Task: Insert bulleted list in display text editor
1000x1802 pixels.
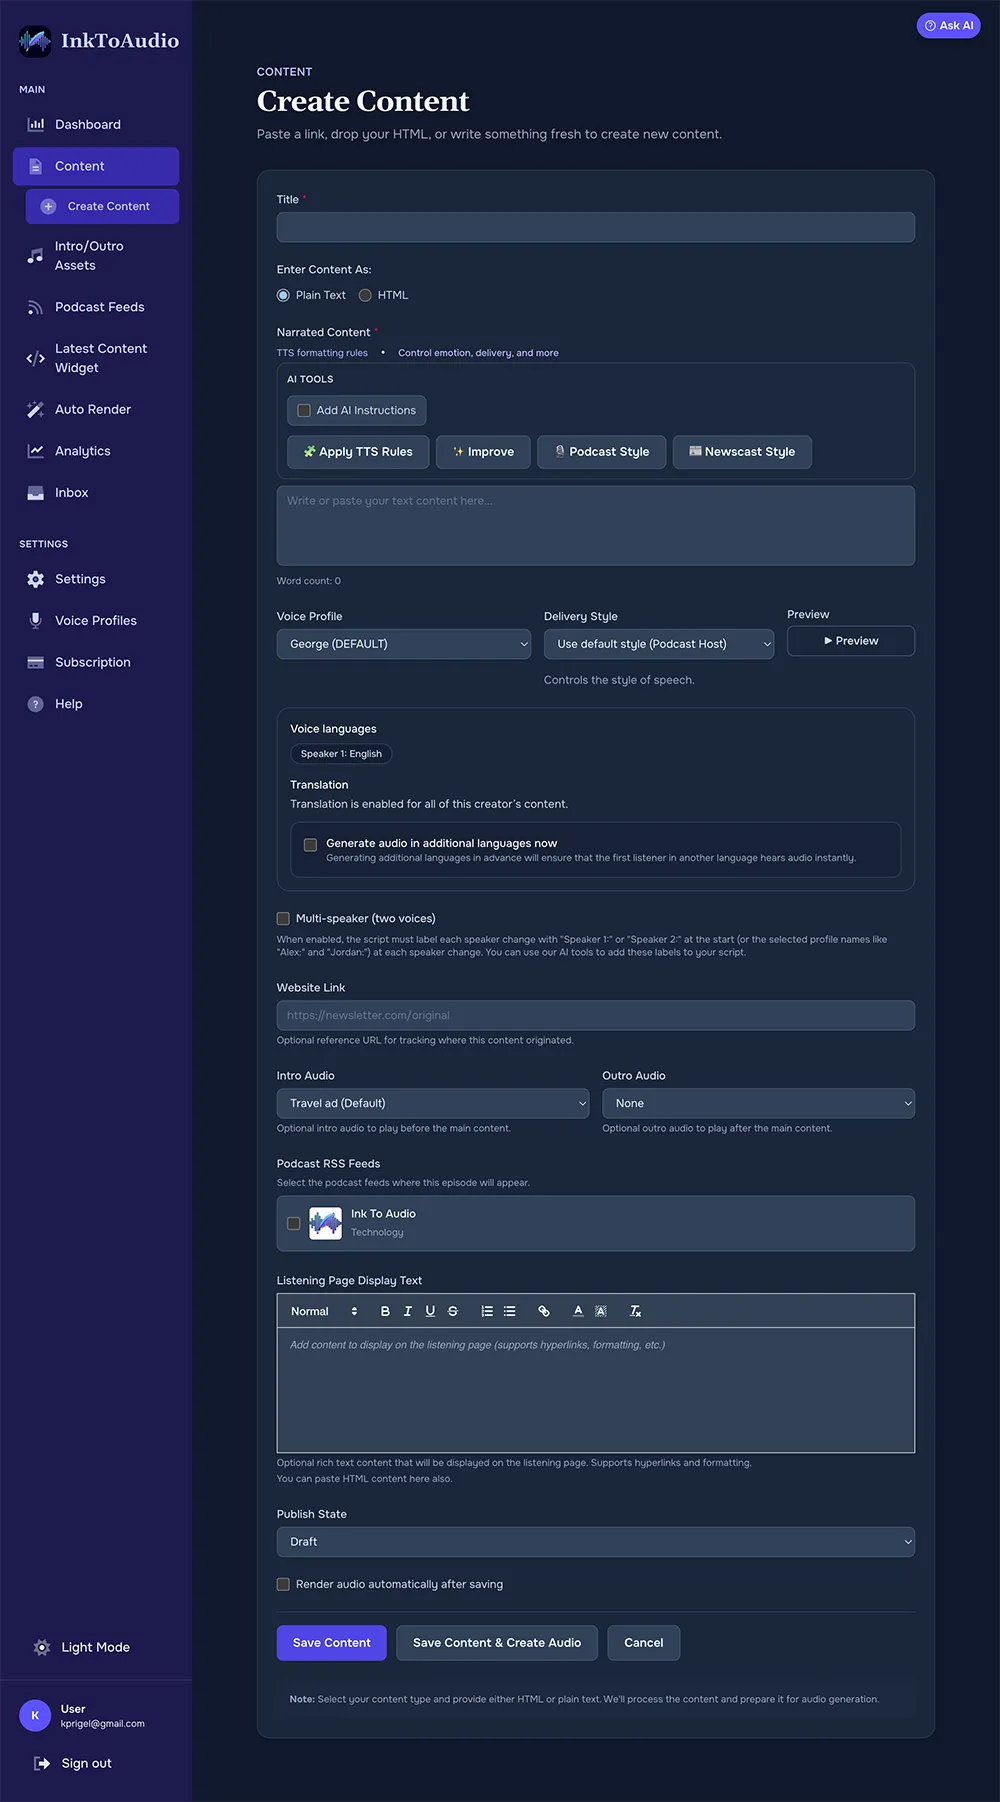Action: 510,1311
